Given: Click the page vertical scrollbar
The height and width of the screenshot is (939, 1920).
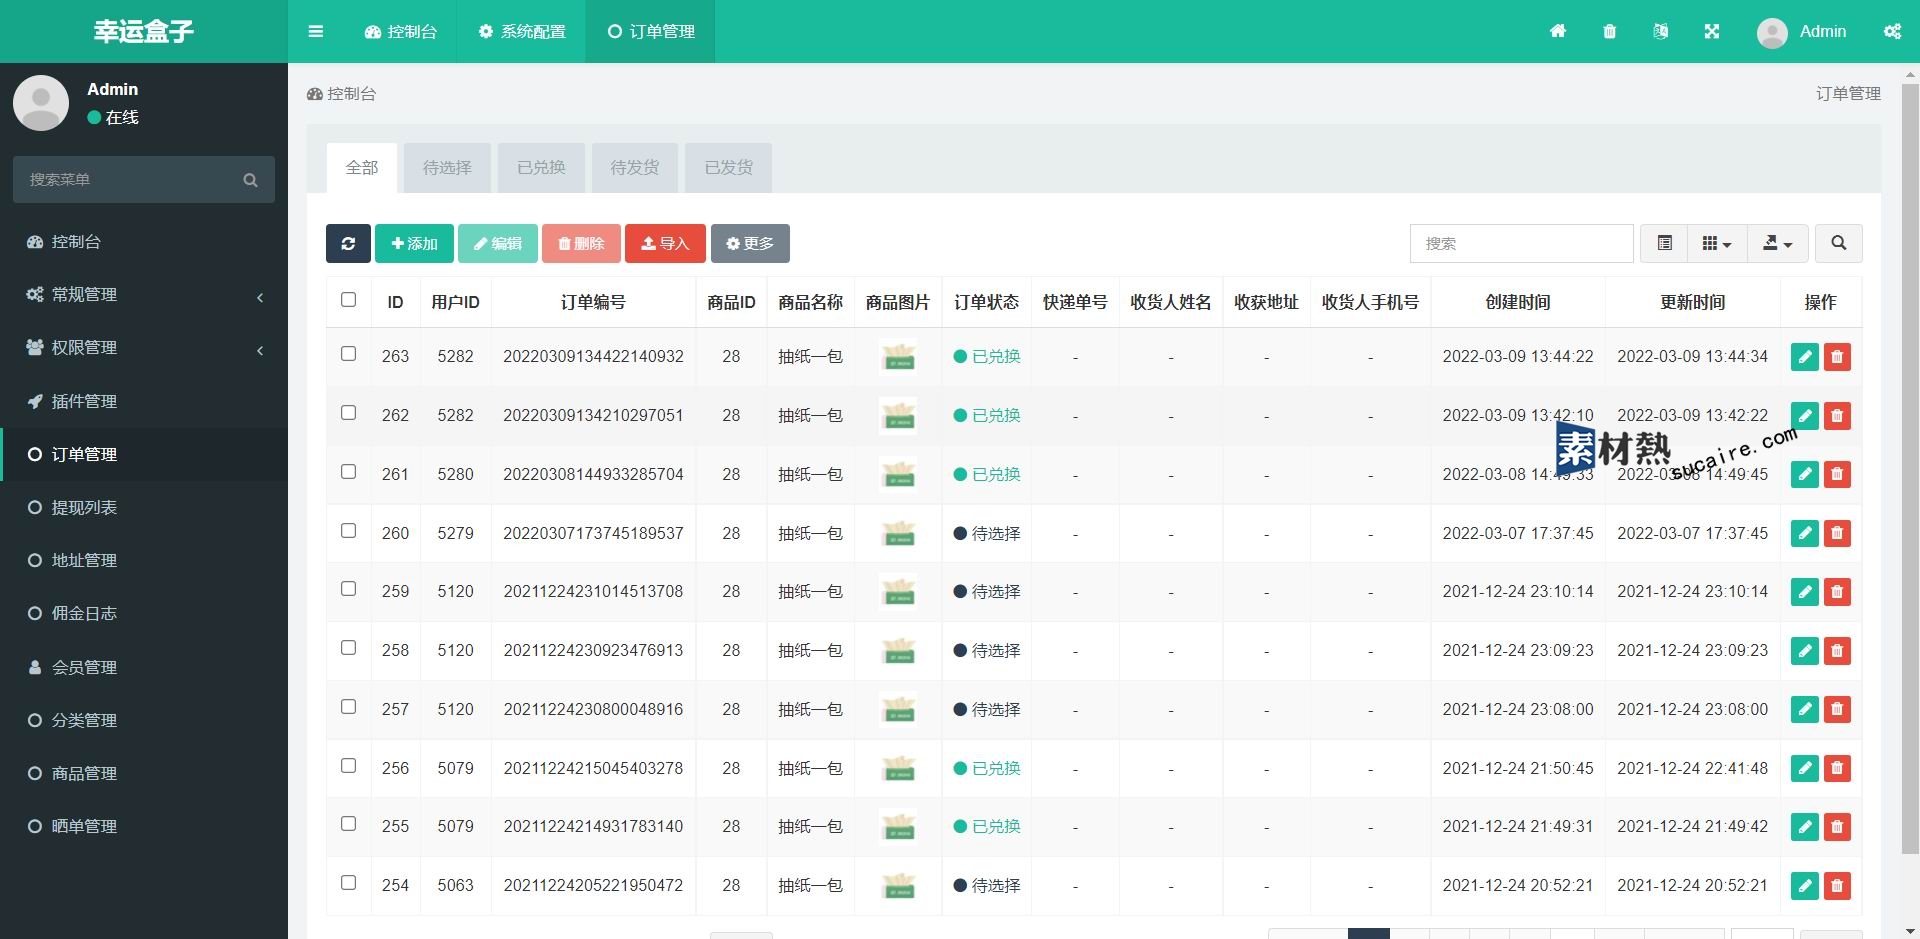Looking at the screenshot, I should pos(1910,469).
